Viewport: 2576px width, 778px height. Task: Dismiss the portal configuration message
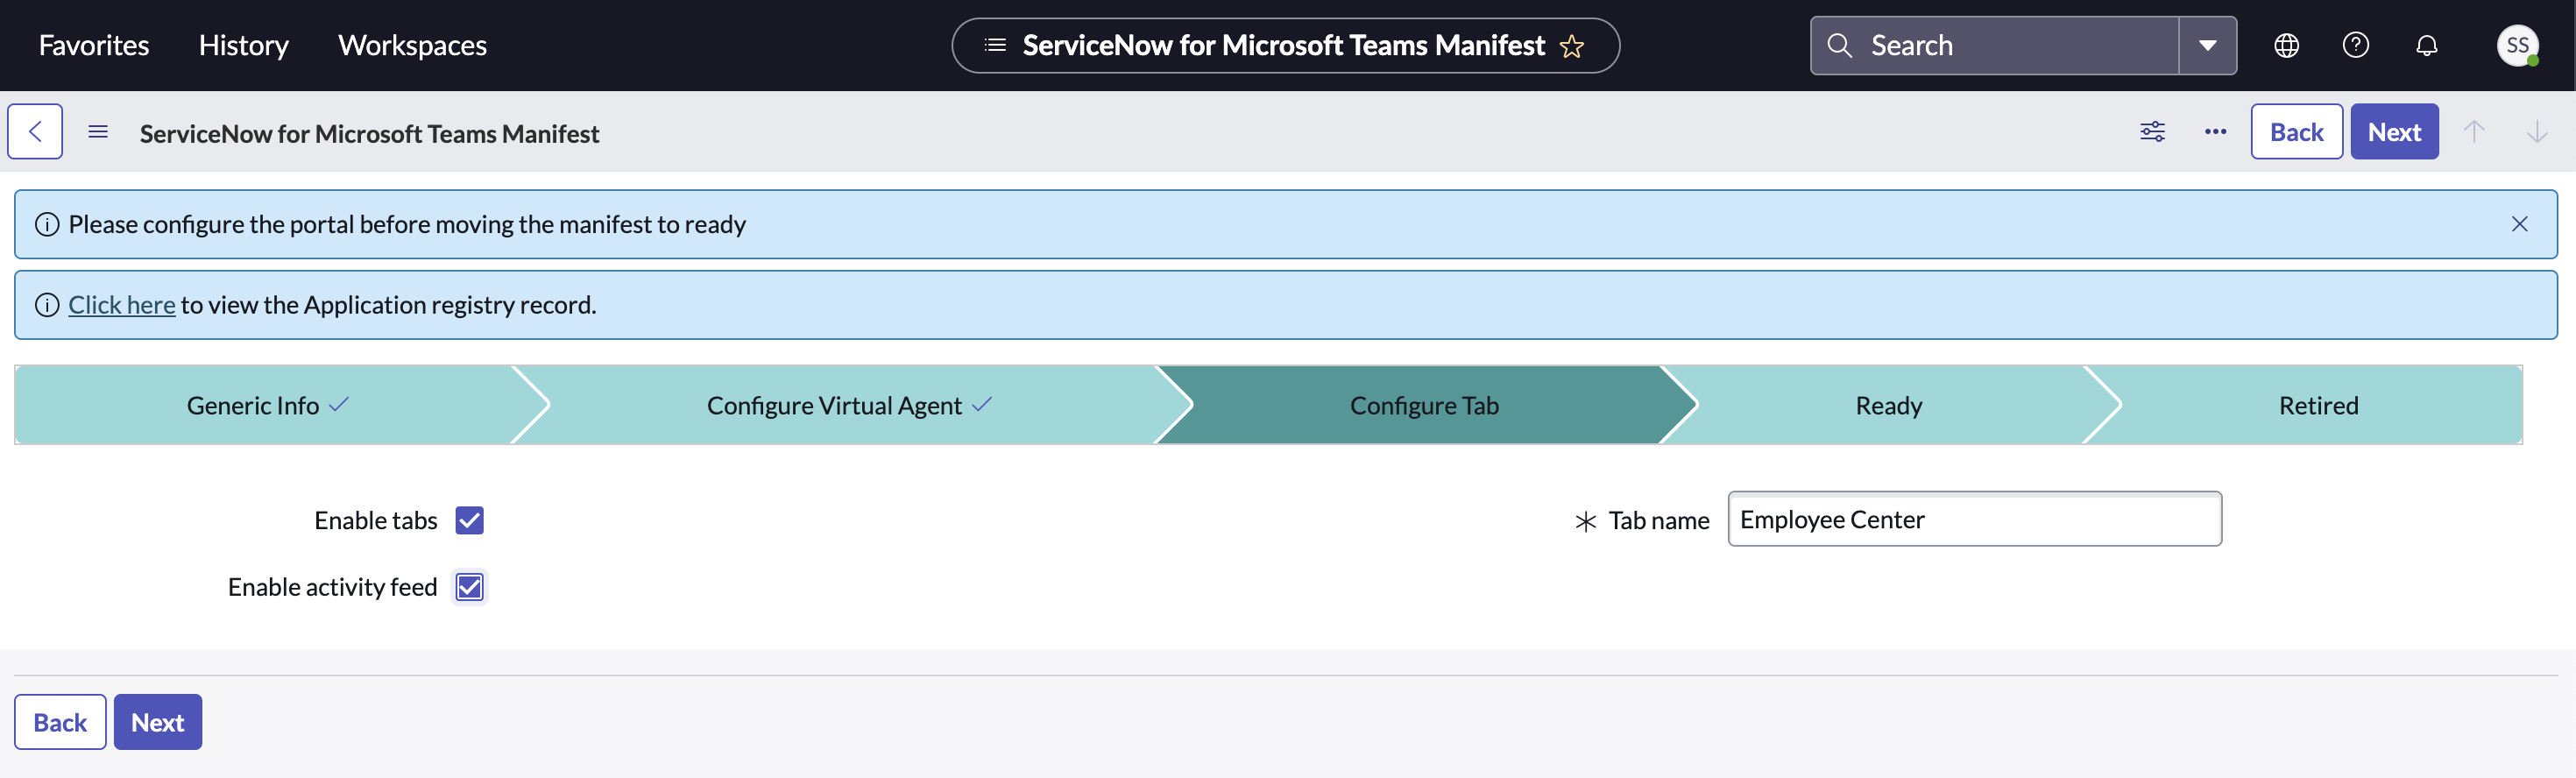pyautogui.click(x=2519, y=224)
